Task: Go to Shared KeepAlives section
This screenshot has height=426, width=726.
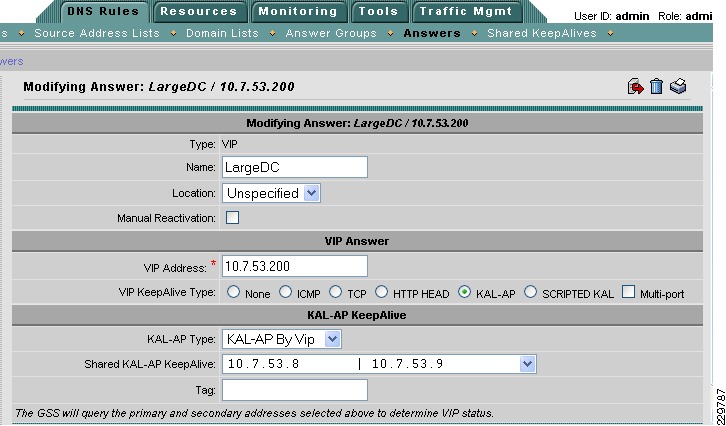Action: click(542, 33)
